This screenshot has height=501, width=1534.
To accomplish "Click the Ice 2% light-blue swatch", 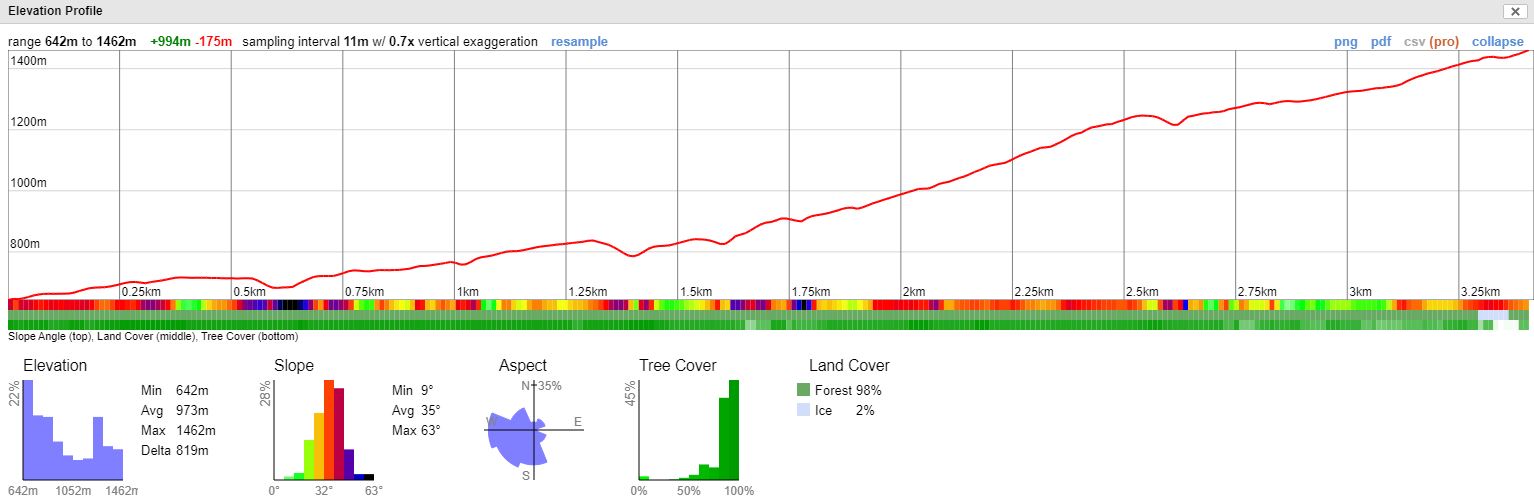I will 803,410.
